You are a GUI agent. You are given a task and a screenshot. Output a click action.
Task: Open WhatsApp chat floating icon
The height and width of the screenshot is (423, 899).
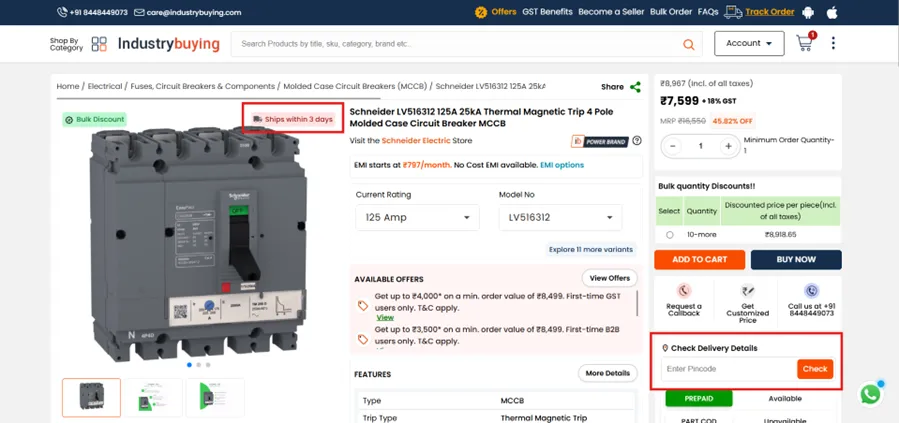[870, 394]
